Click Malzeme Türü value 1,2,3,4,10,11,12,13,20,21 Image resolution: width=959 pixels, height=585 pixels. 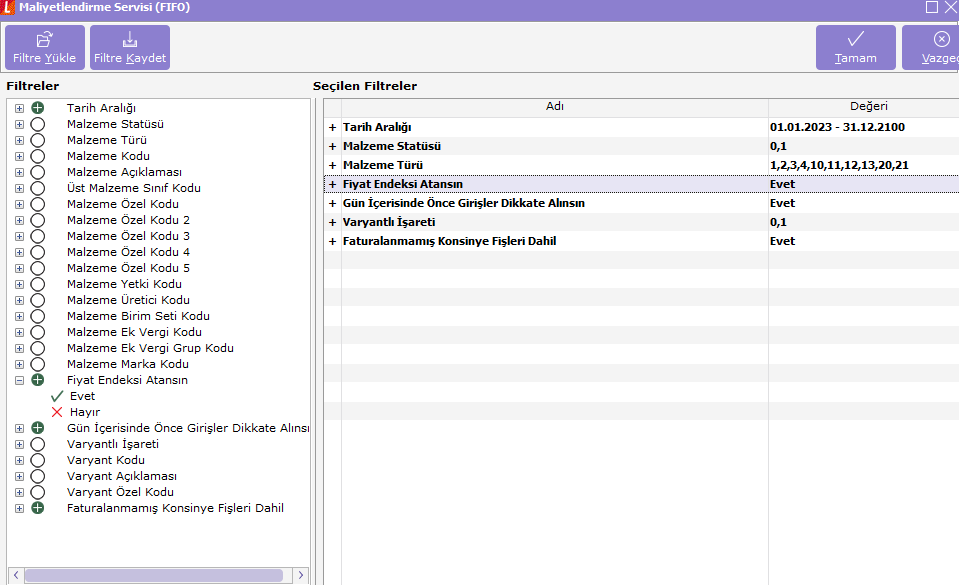pyautogui.click(x=839, y=165)
